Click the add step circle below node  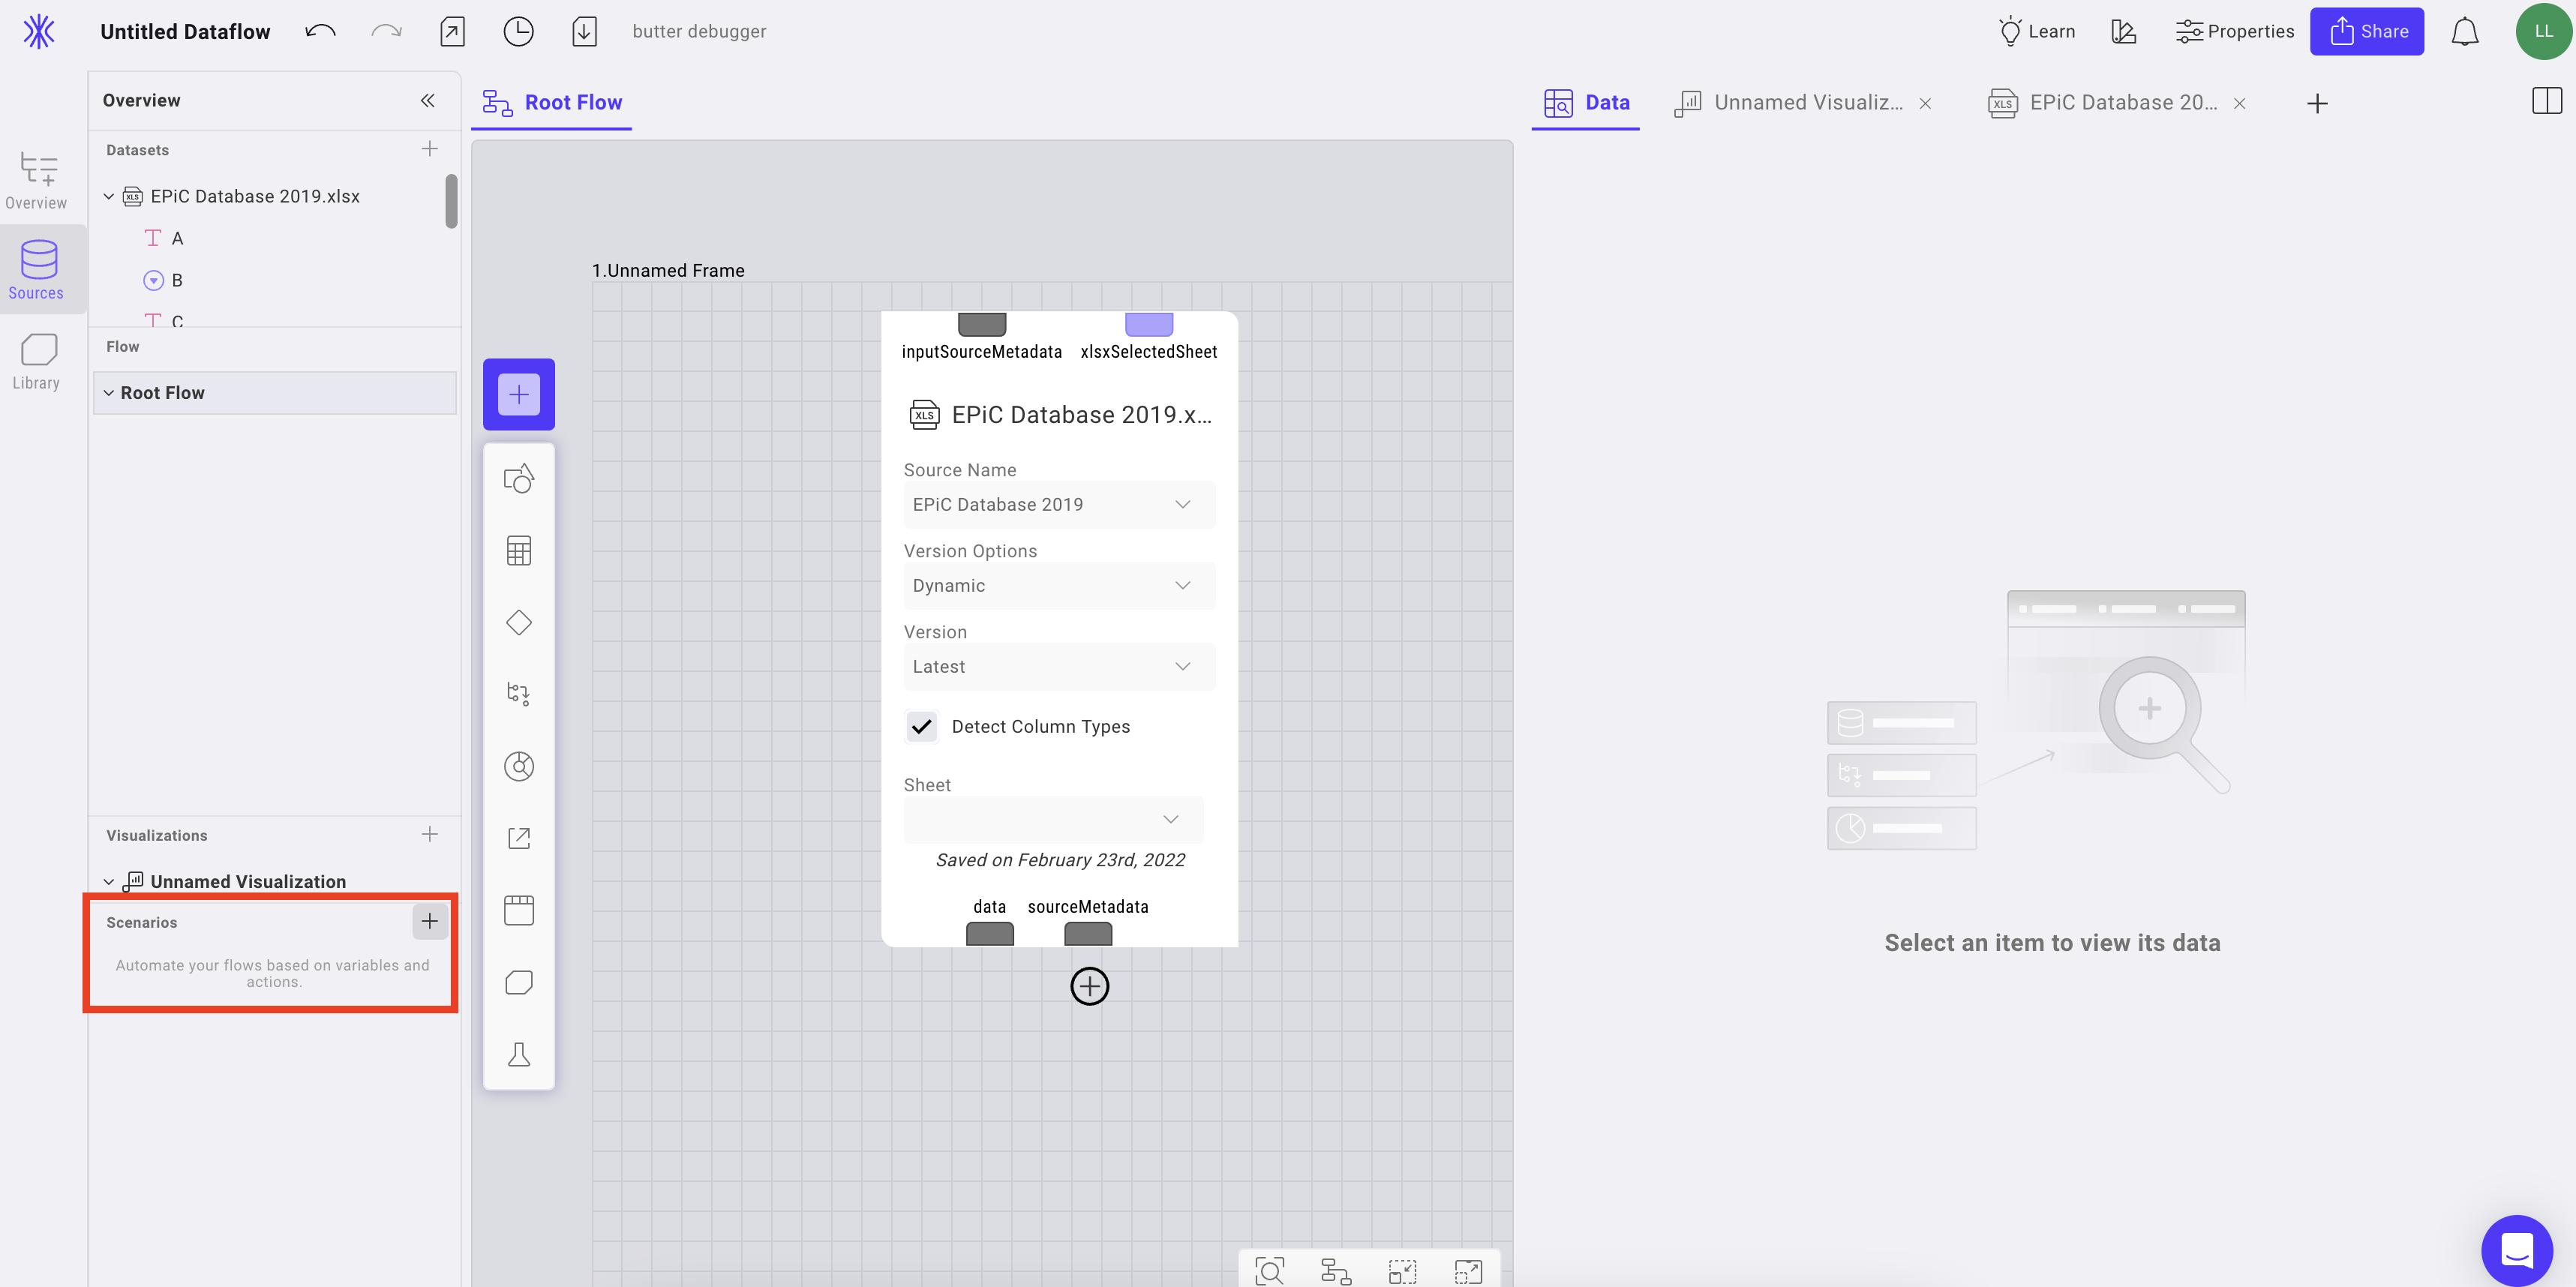point(1089,986)
